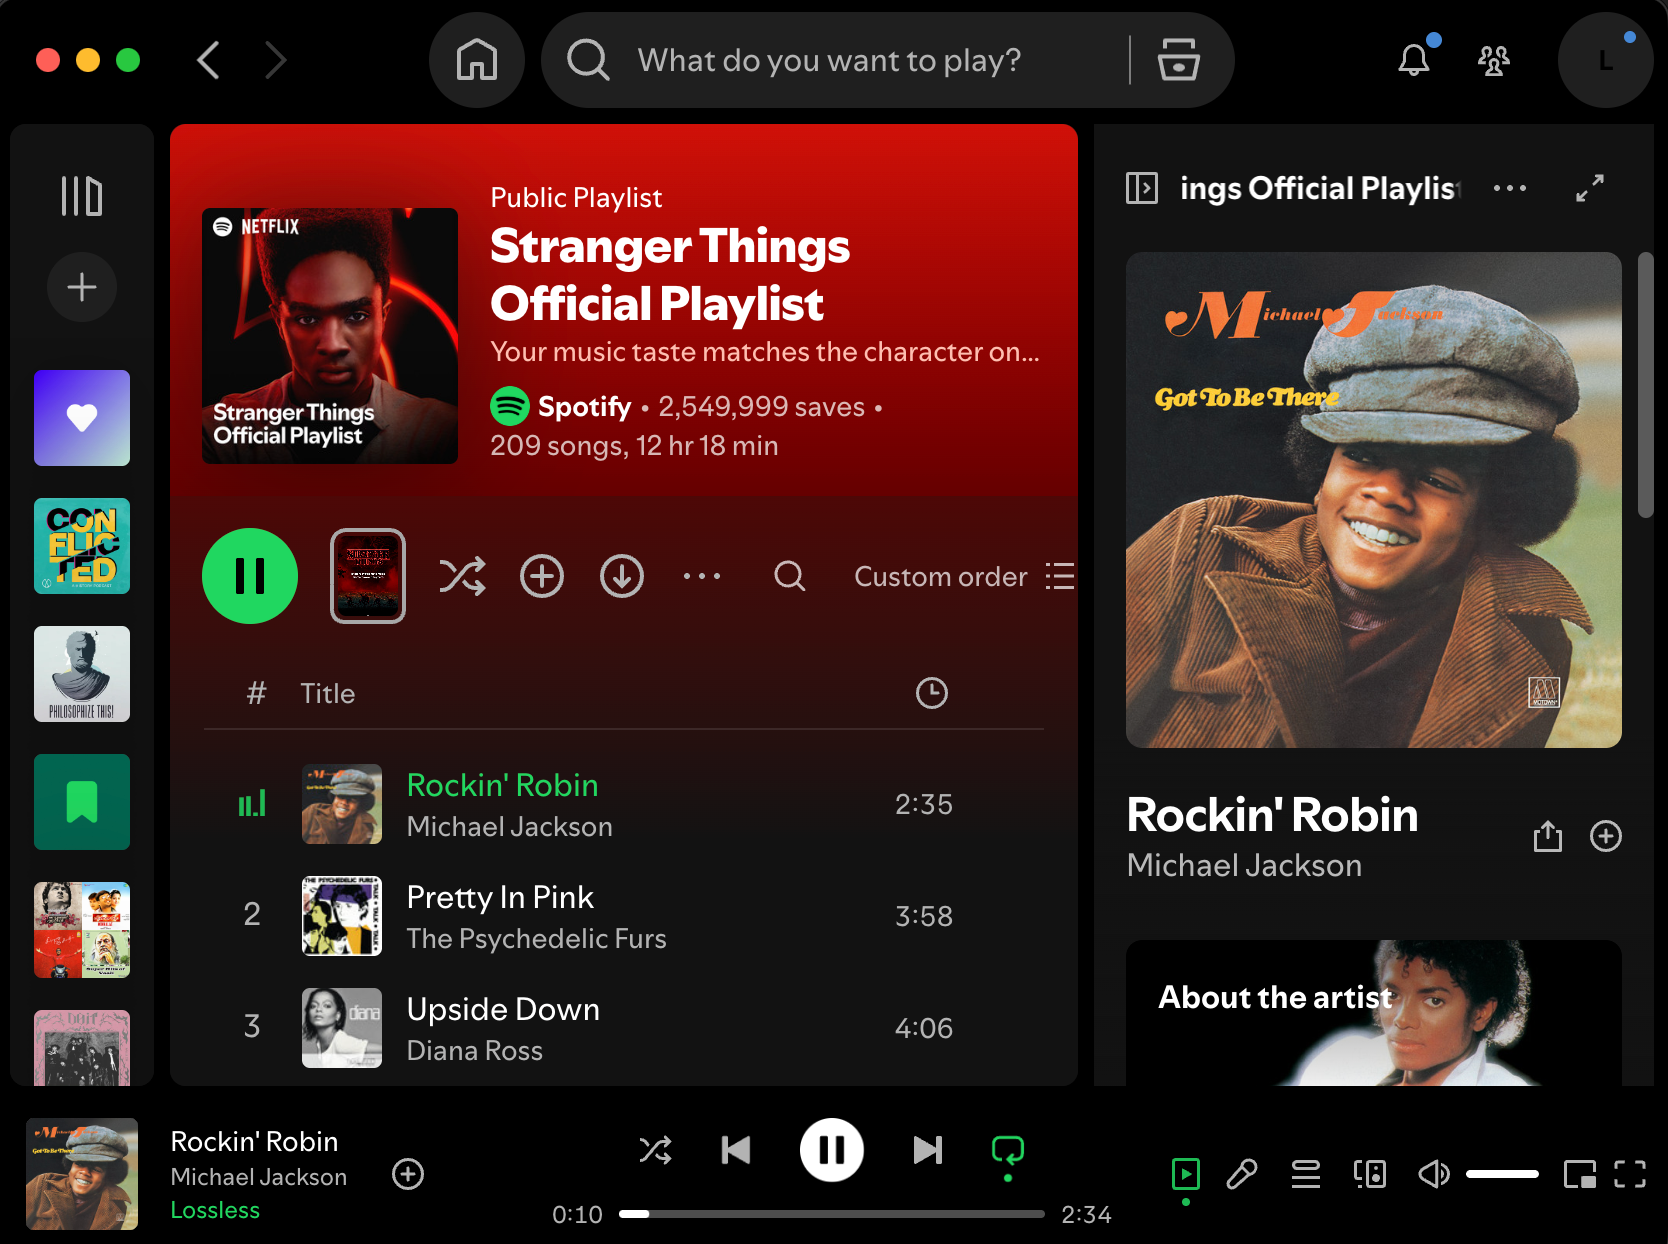
Task: Open Your Episodes bookmark tile
Action: [x=82, y=802]
